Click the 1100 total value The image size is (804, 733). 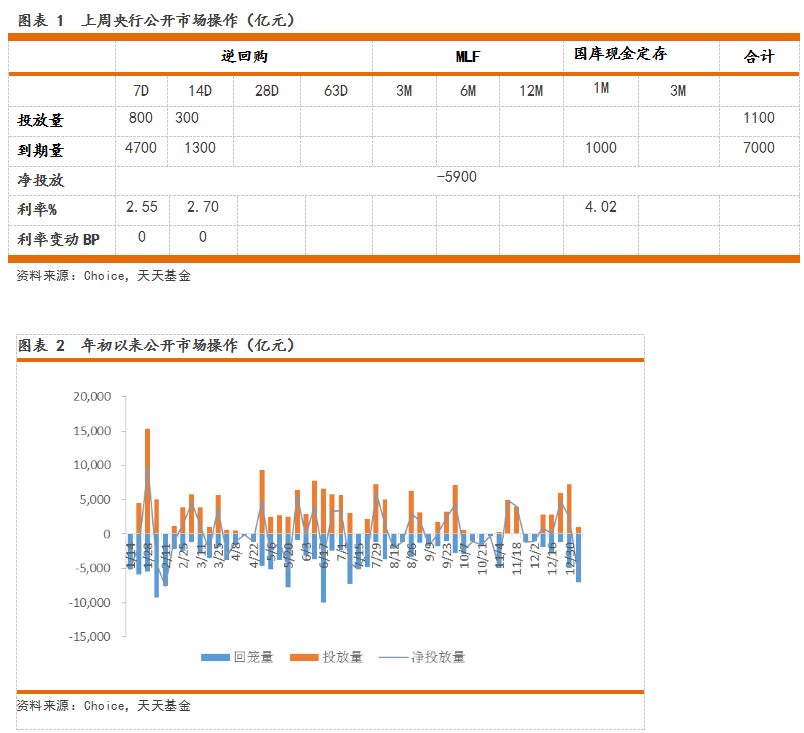coord(759,118)
